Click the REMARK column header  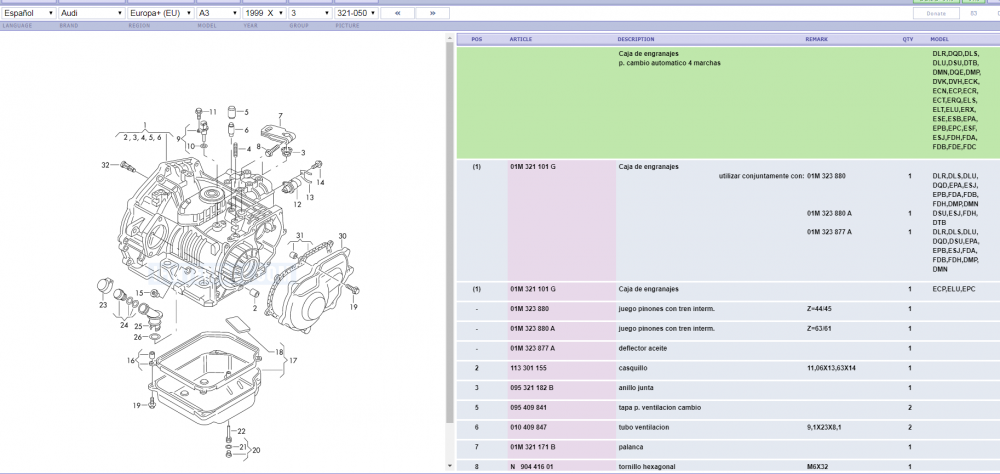coord(816,39)
